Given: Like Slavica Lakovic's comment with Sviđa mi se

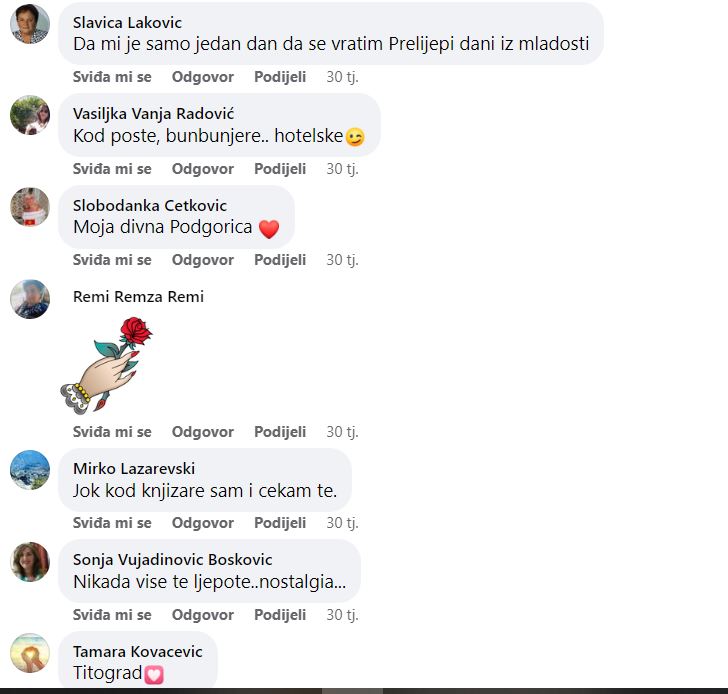Looking at the screenshot, I should click(x=112, y=77).
